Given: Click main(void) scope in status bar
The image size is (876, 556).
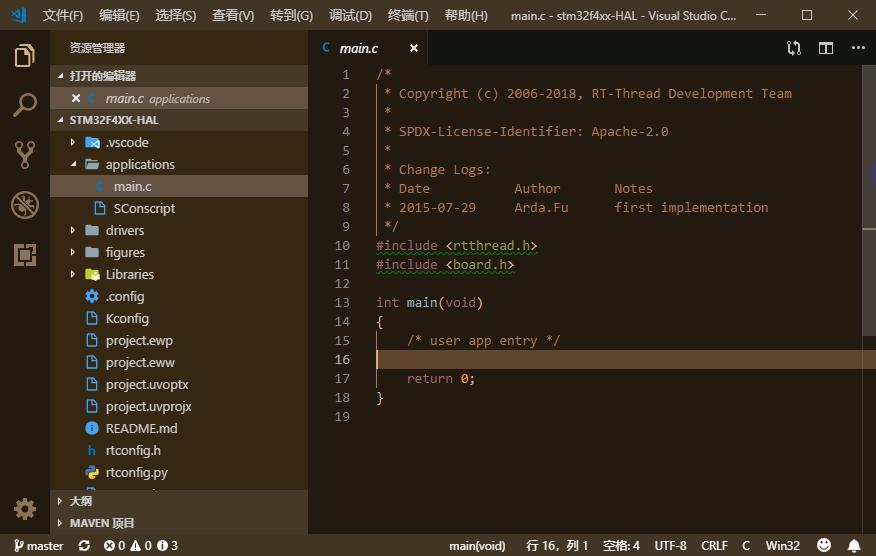Looking at the screenshot, I should pyautogui.click(x=477, y=545).
